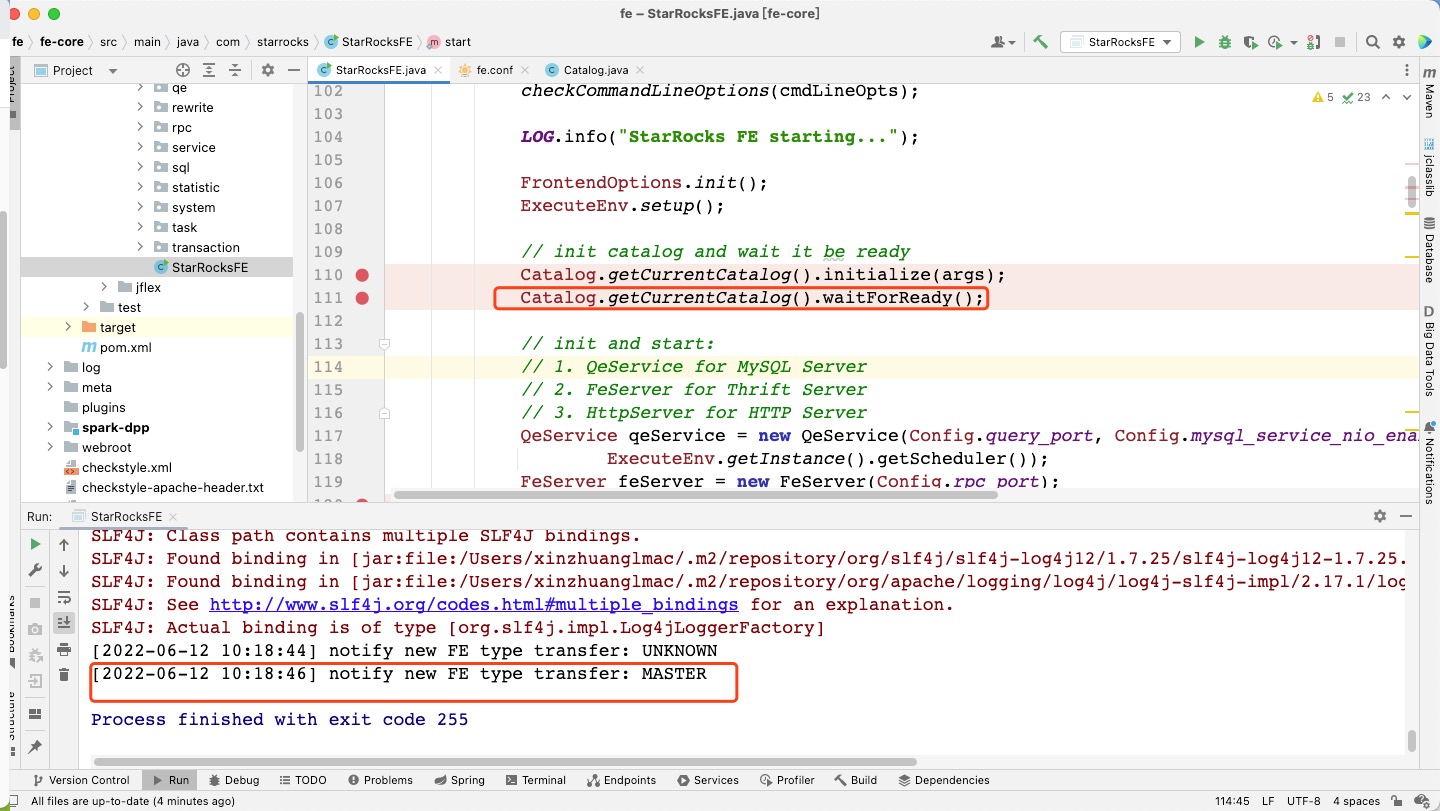Expand the webroot folder
Viewport: 1440px width, 811px height.
tap(50, 447)
